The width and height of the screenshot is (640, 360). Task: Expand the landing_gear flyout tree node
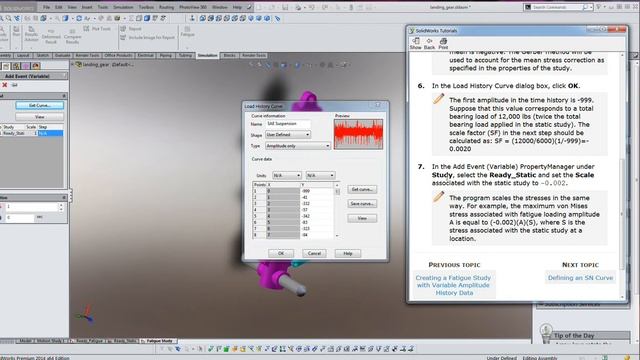coord(73,64)
